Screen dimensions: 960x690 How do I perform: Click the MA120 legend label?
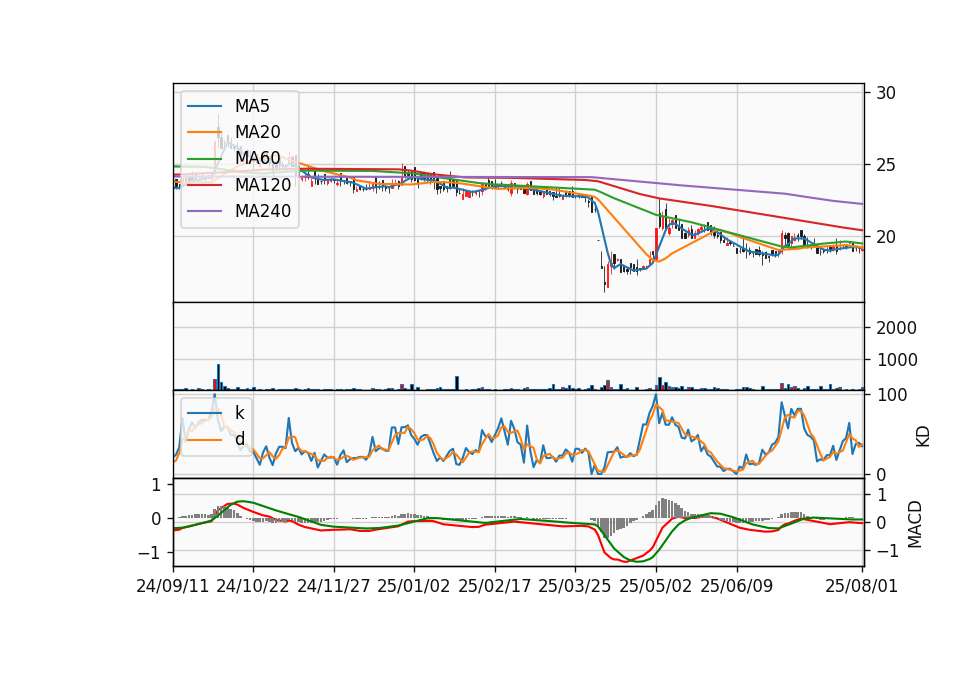pyautogui.click(x=263, y=184)
